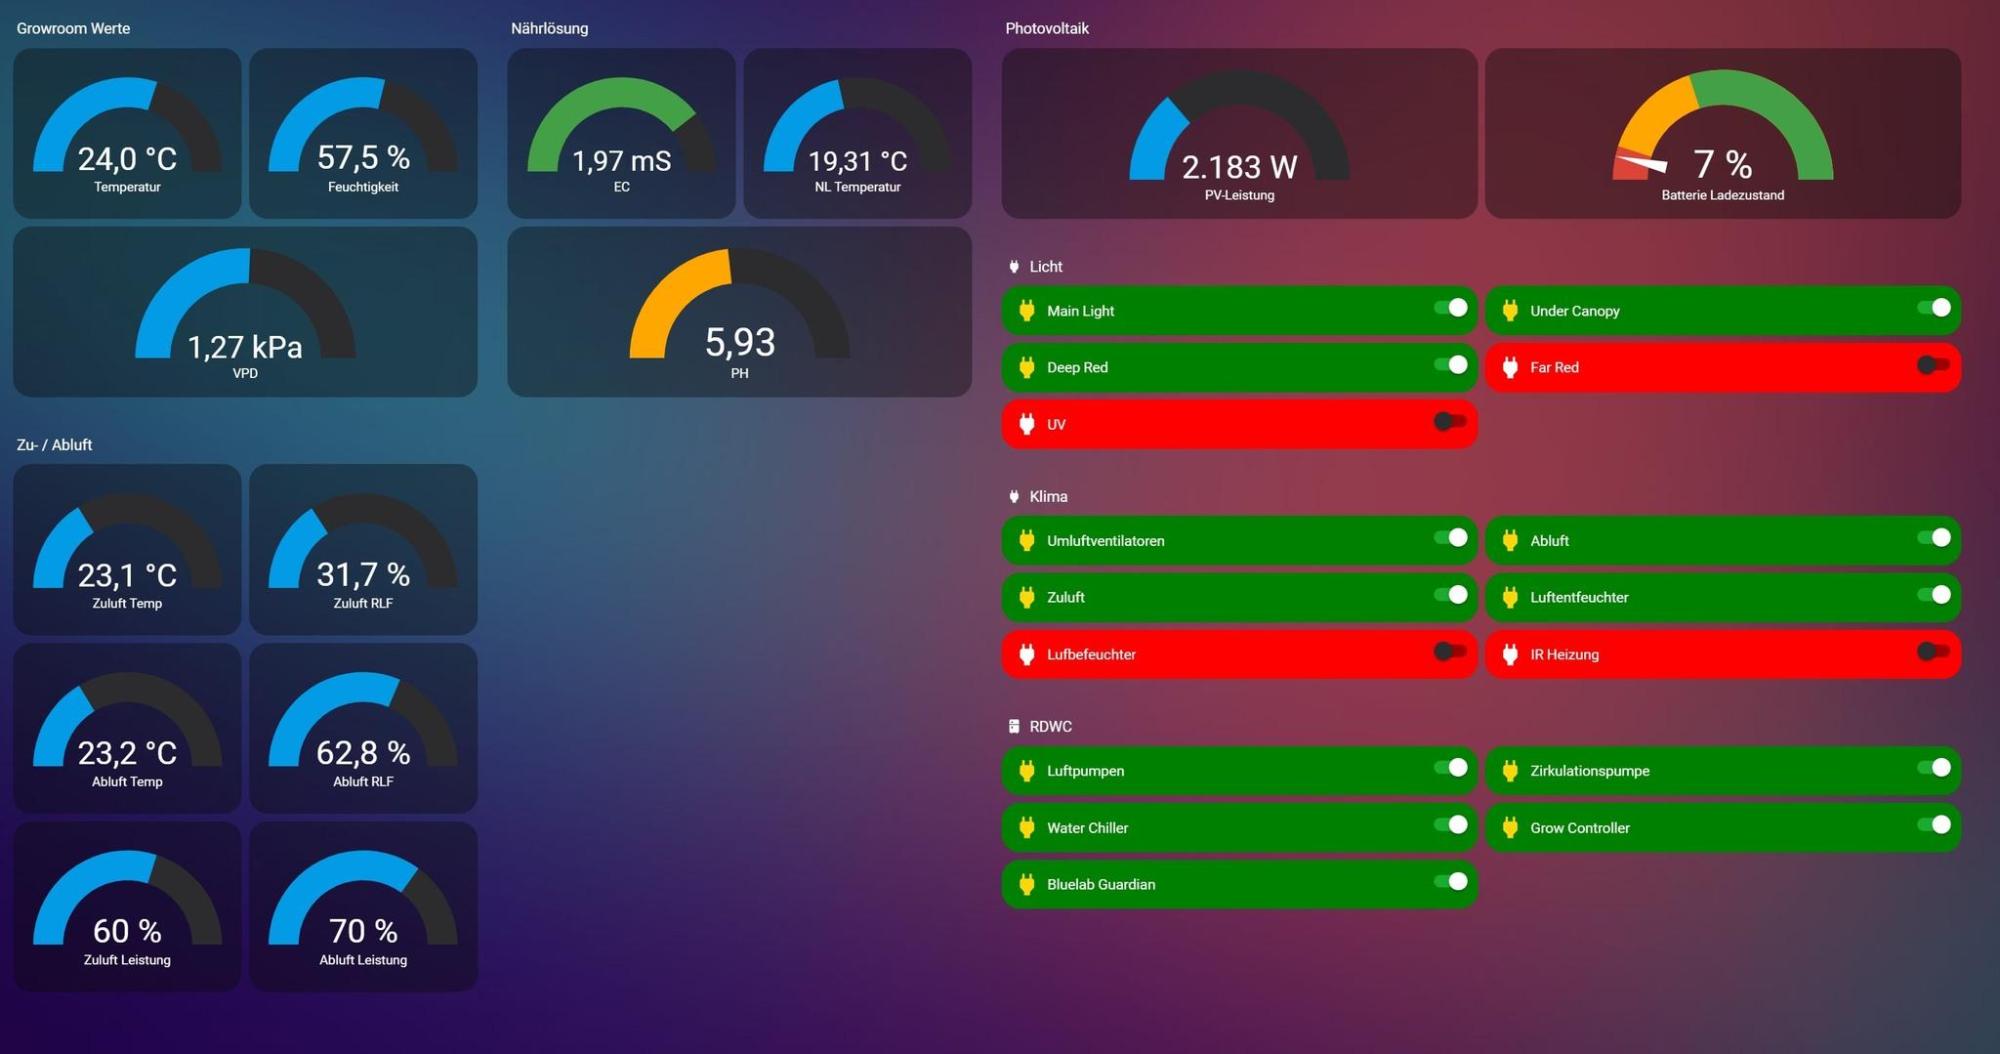The height and width of the screenshot is (1054, 2000).
Task: Click the RDWC section header icon
Action: (1014, 727)
